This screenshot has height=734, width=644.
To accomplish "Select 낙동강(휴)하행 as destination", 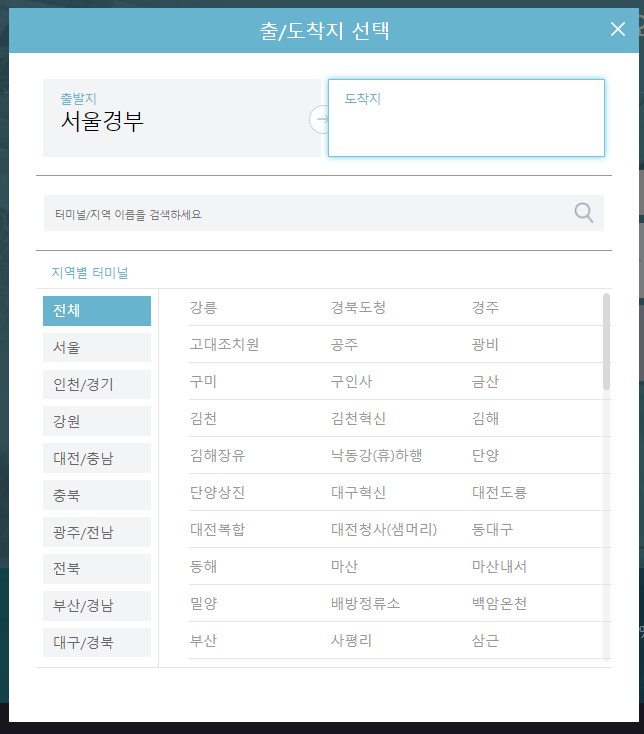I will [x=377, y=455].
